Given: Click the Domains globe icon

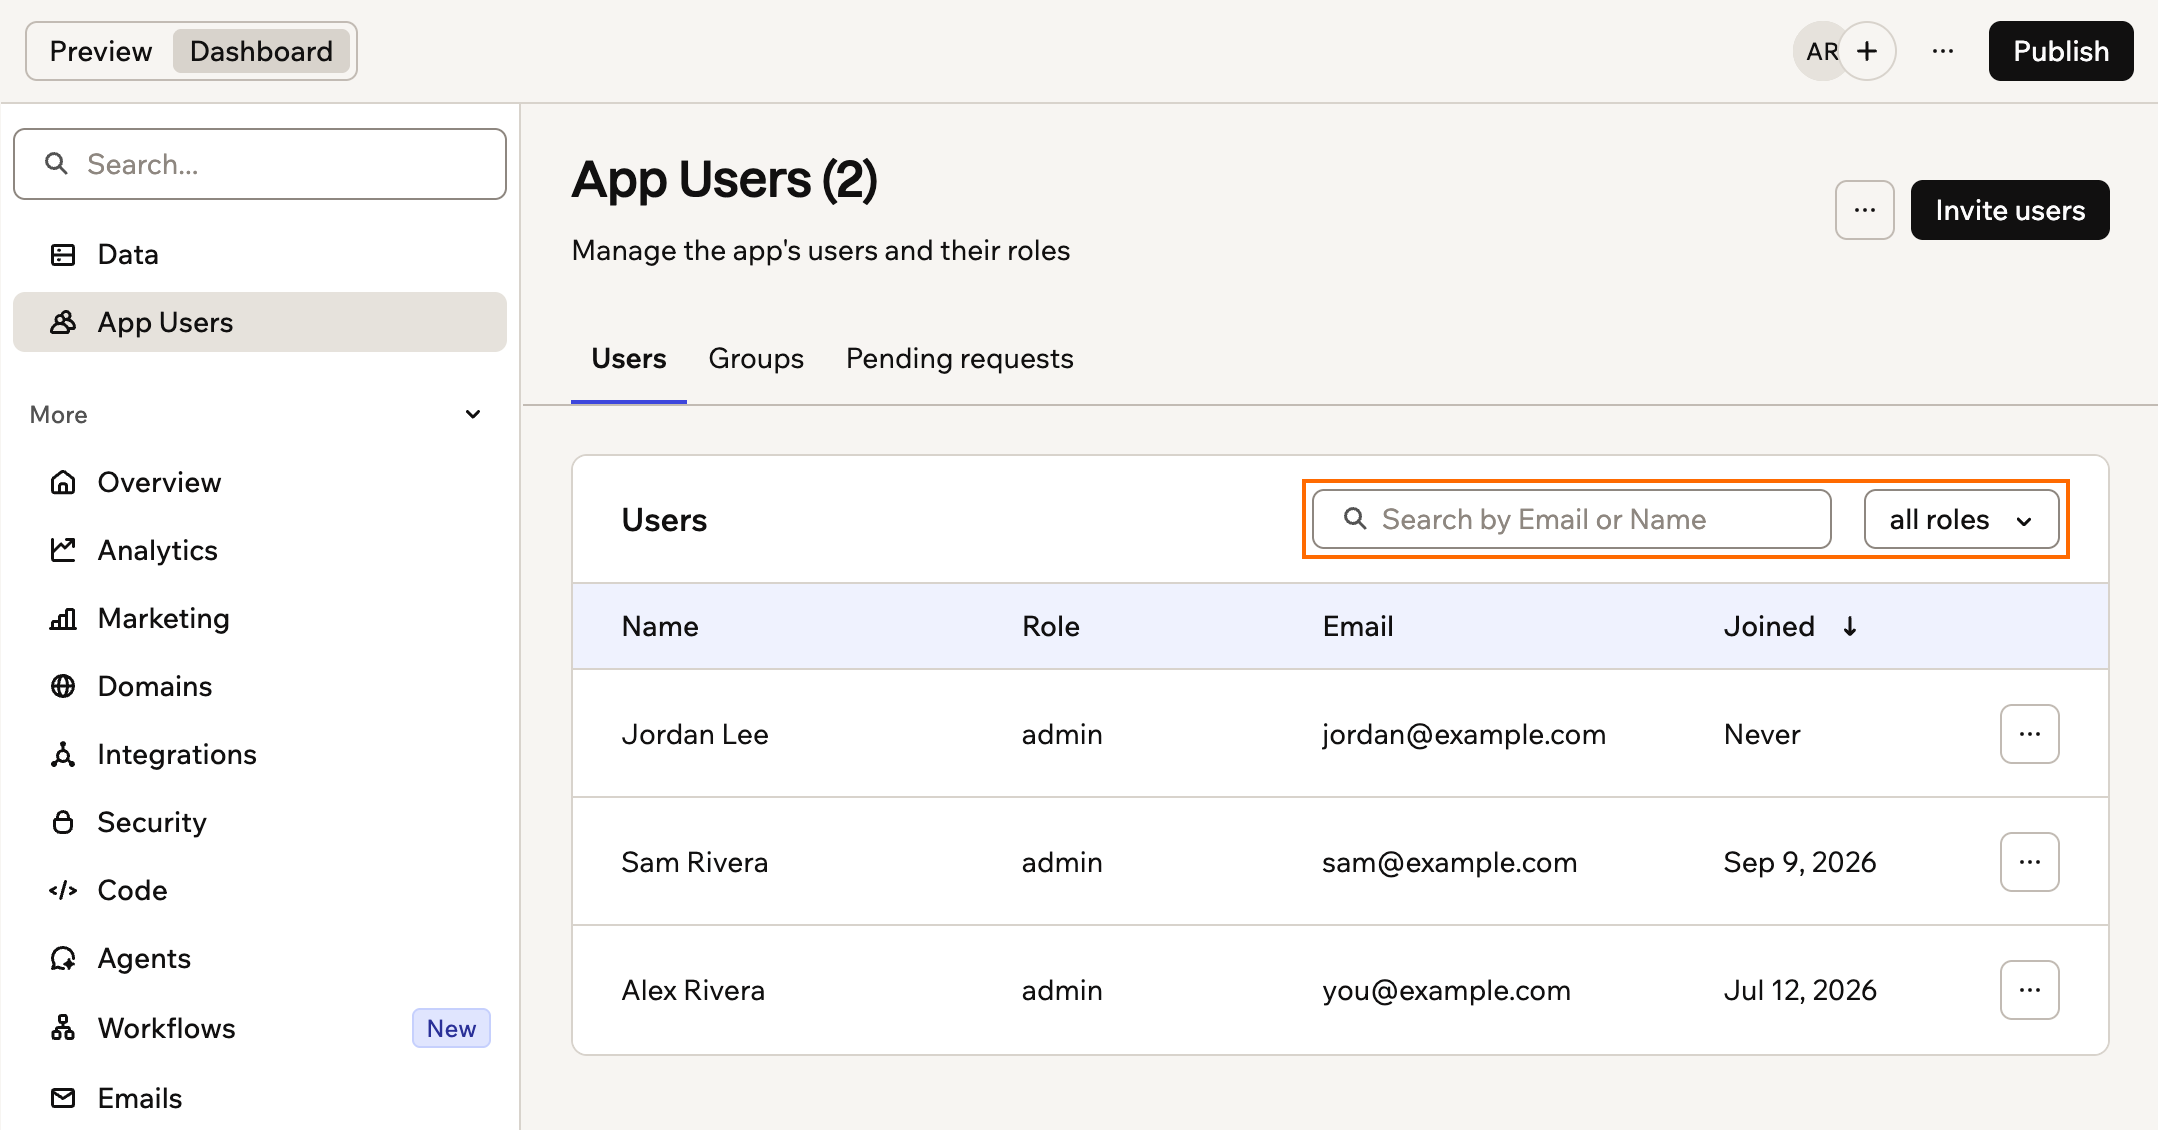Looking at the screenshot, I should tap(63, 686).
